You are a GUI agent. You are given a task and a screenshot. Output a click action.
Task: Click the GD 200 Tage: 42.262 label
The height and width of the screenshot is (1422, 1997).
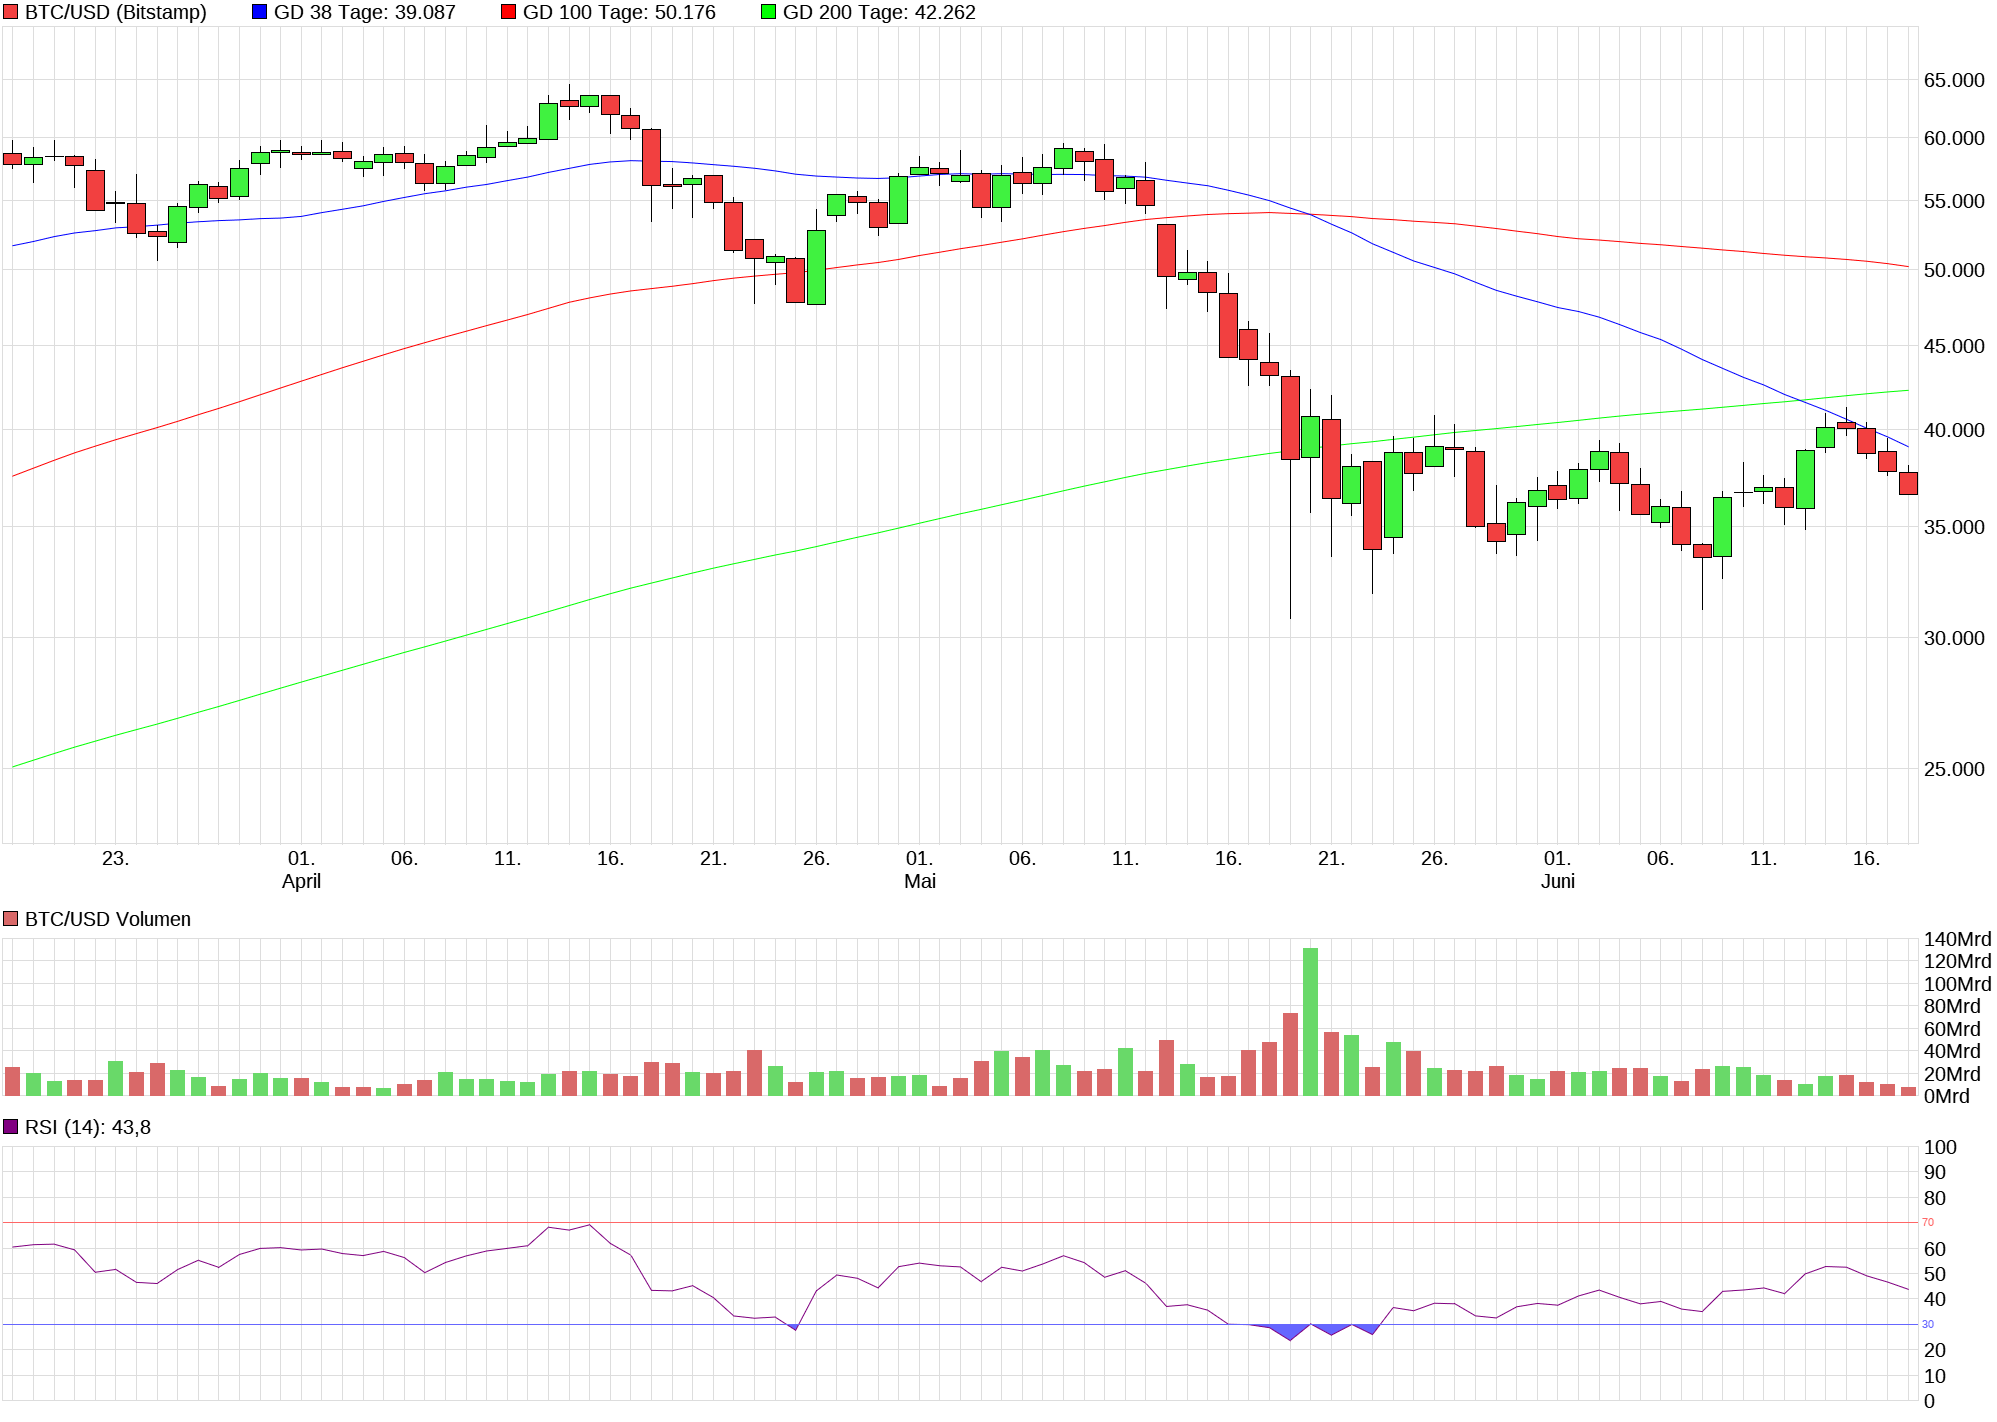pos(879,12)
